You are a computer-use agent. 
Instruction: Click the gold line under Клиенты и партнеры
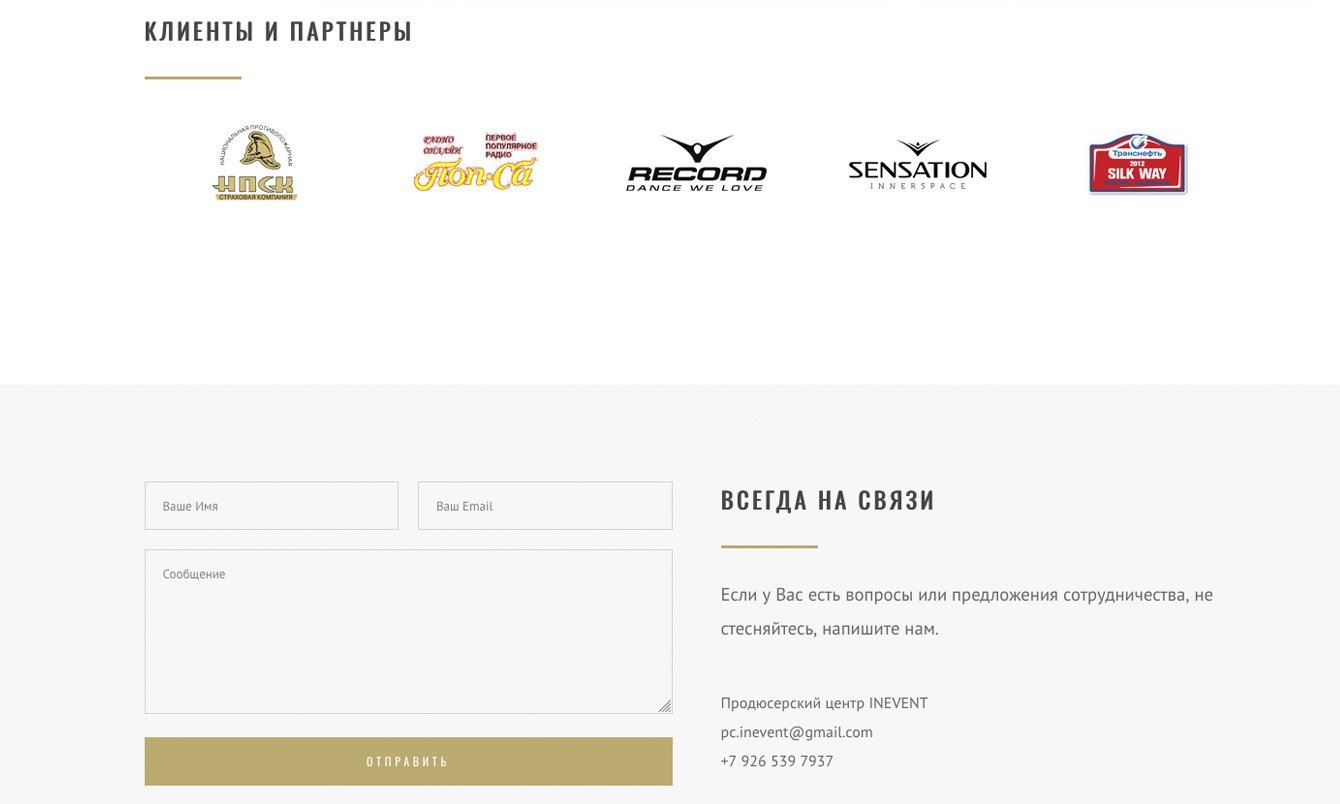(x=193, y=77)
